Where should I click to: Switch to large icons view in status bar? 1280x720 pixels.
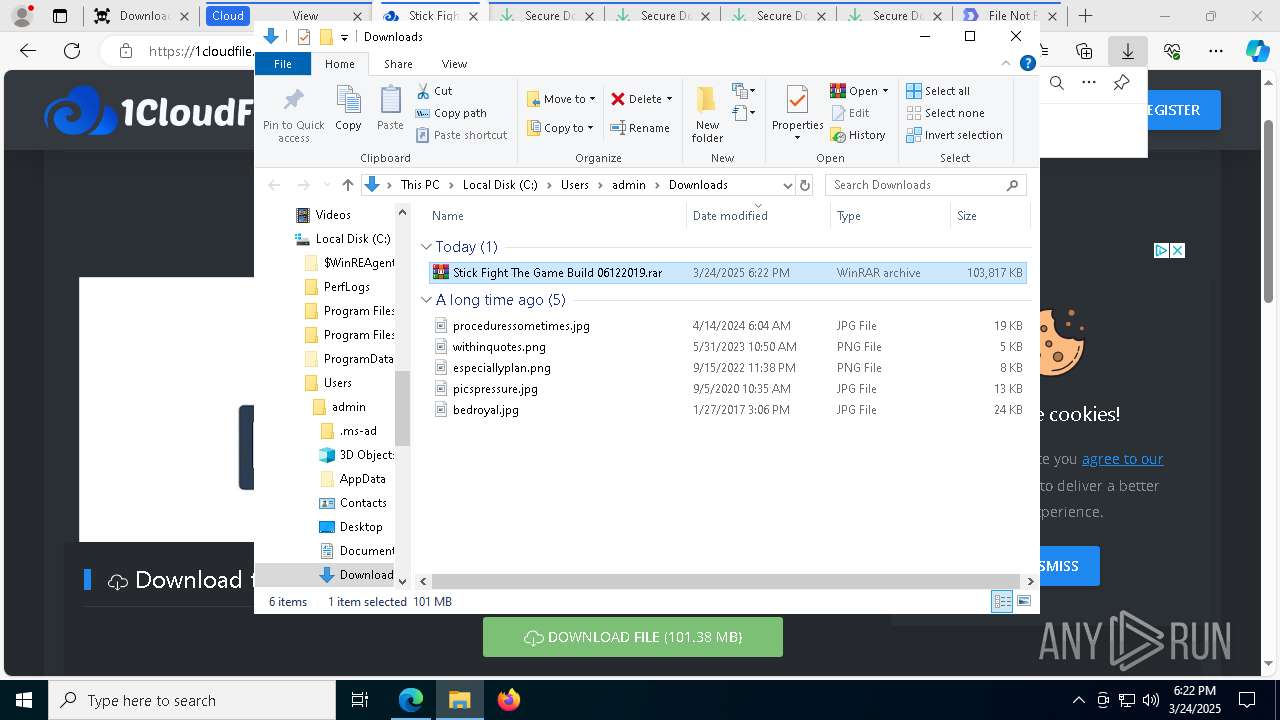tap(1024, 601)
